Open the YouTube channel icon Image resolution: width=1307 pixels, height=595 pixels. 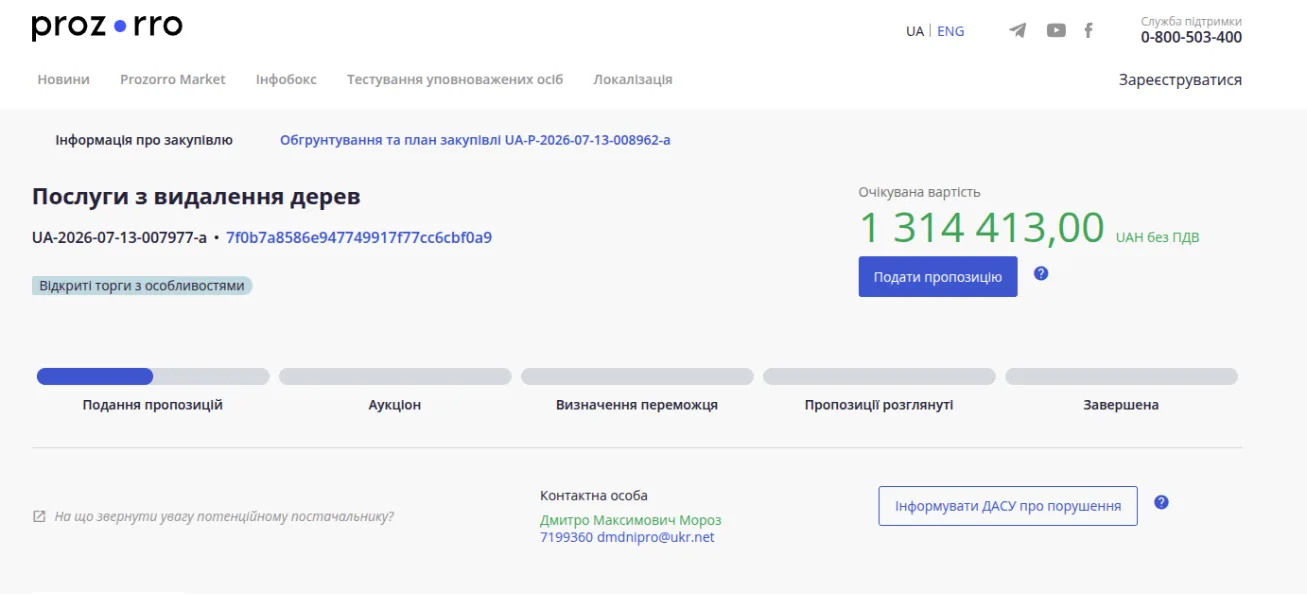click(1056, 30)
